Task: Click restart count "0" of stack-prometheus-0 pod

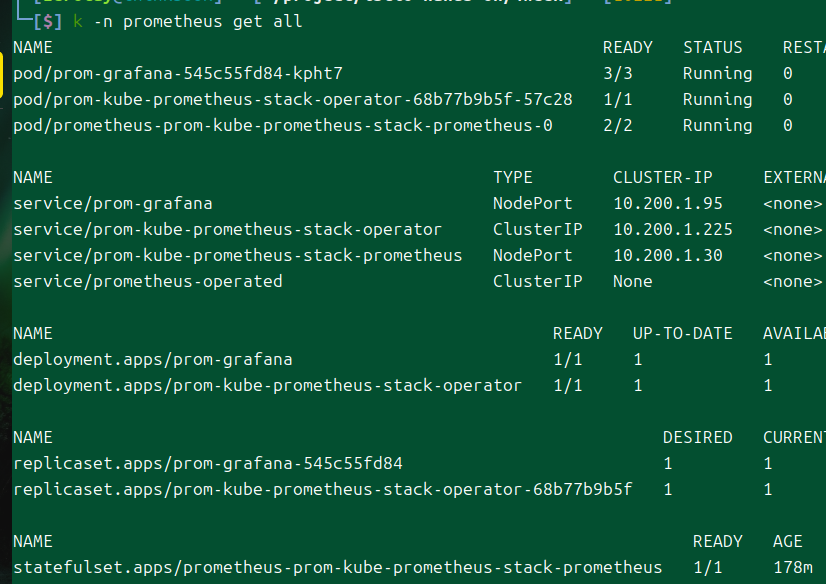Action: pyautogui.click(x=788, y=125)
